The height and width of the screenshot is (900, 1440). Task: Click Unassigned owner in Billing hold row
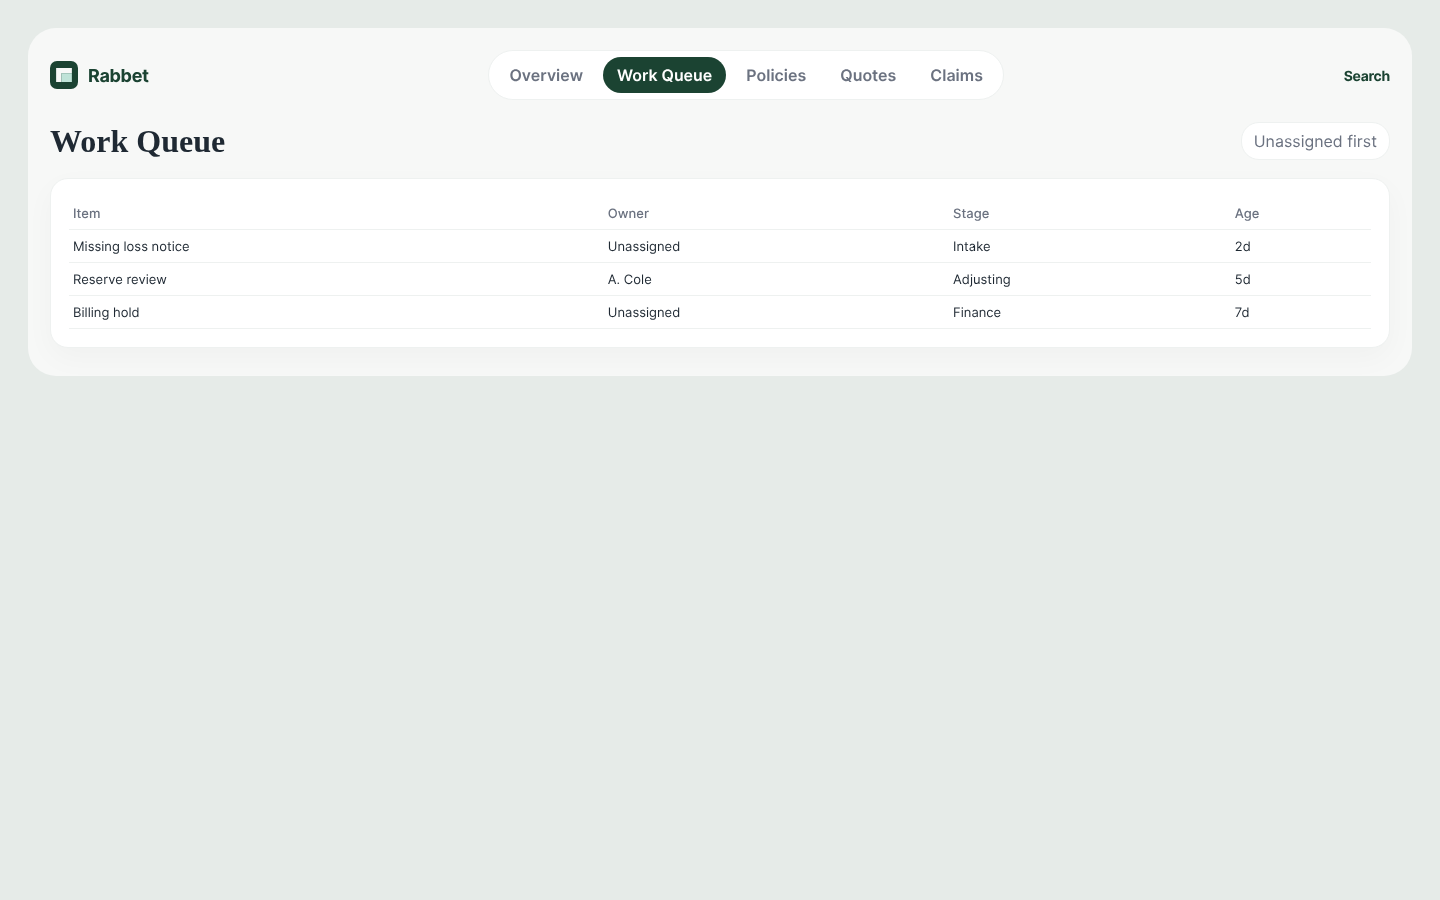(x=644, y=312)
